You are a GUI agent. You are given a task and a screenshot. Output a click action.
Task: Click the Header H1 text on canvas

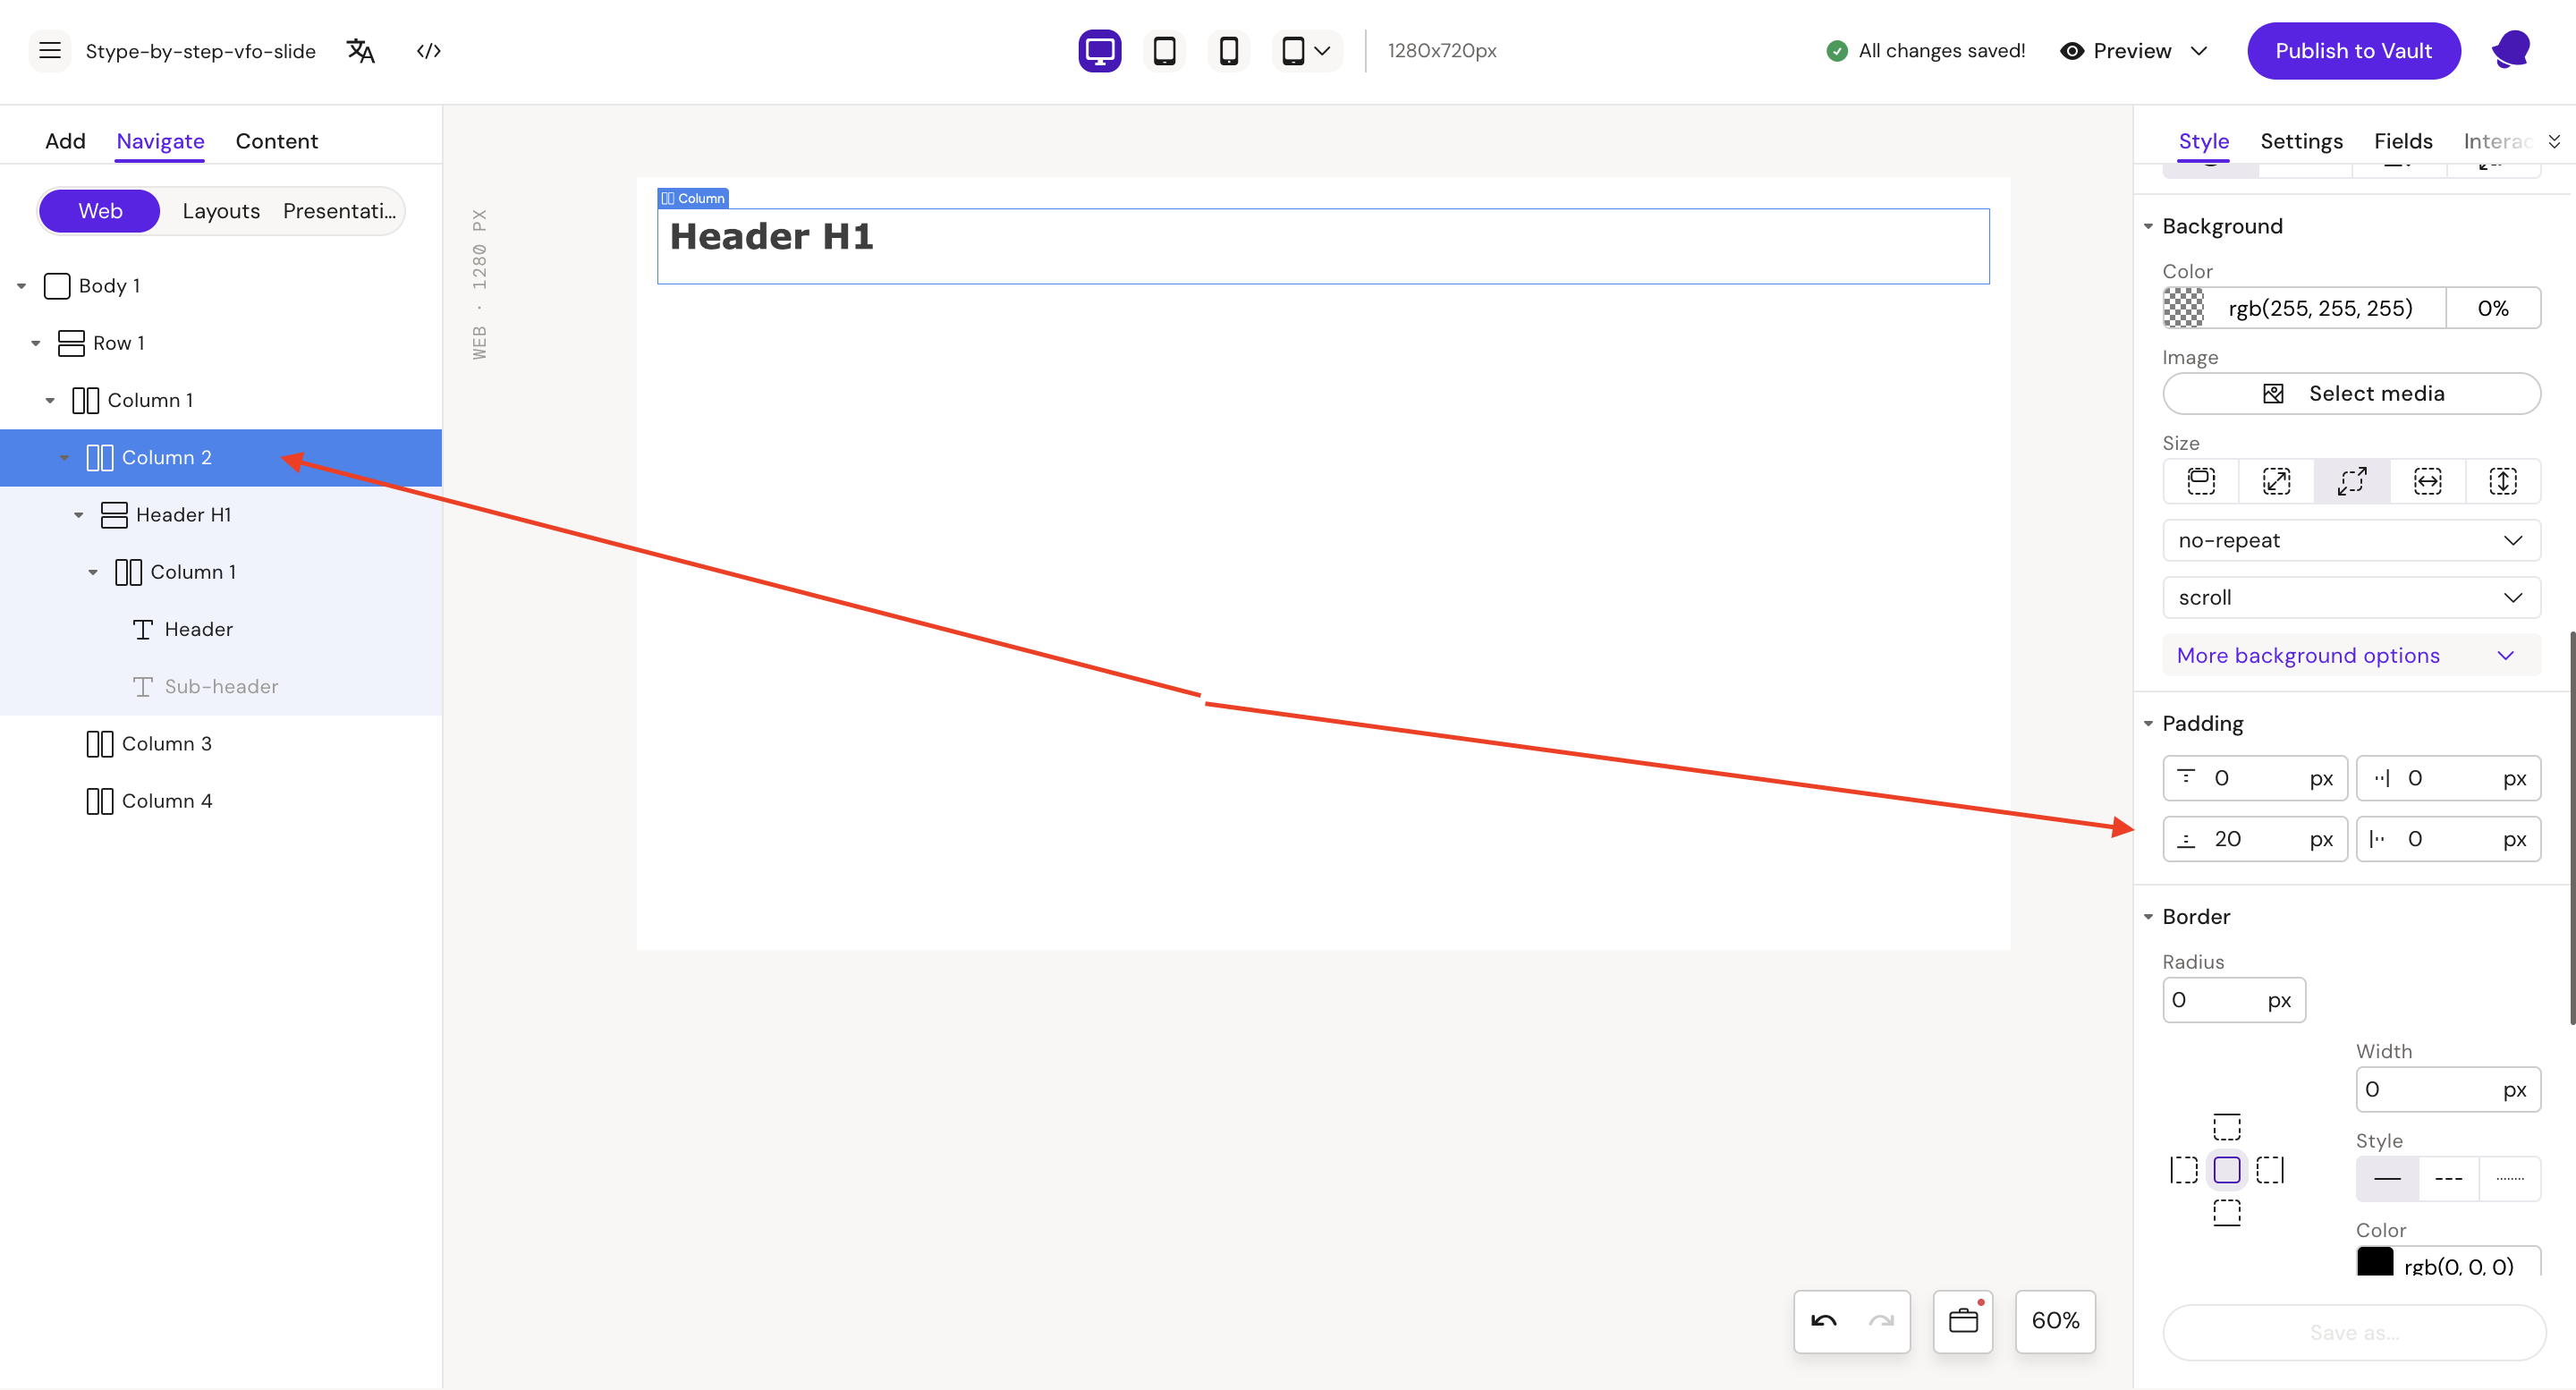click(771, 237)
